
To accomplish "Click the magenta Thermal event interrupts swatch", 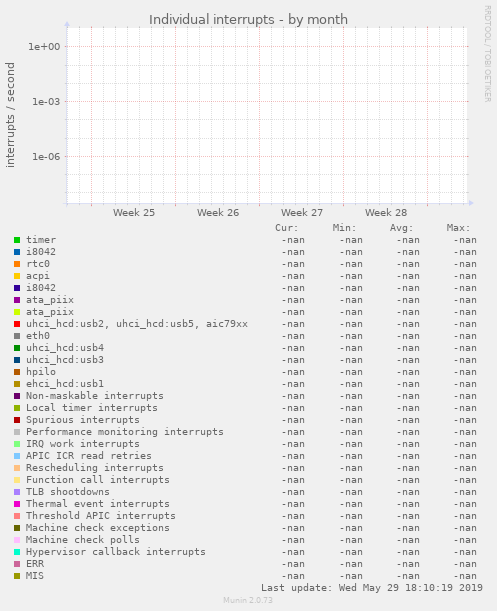I will point(17,504).
